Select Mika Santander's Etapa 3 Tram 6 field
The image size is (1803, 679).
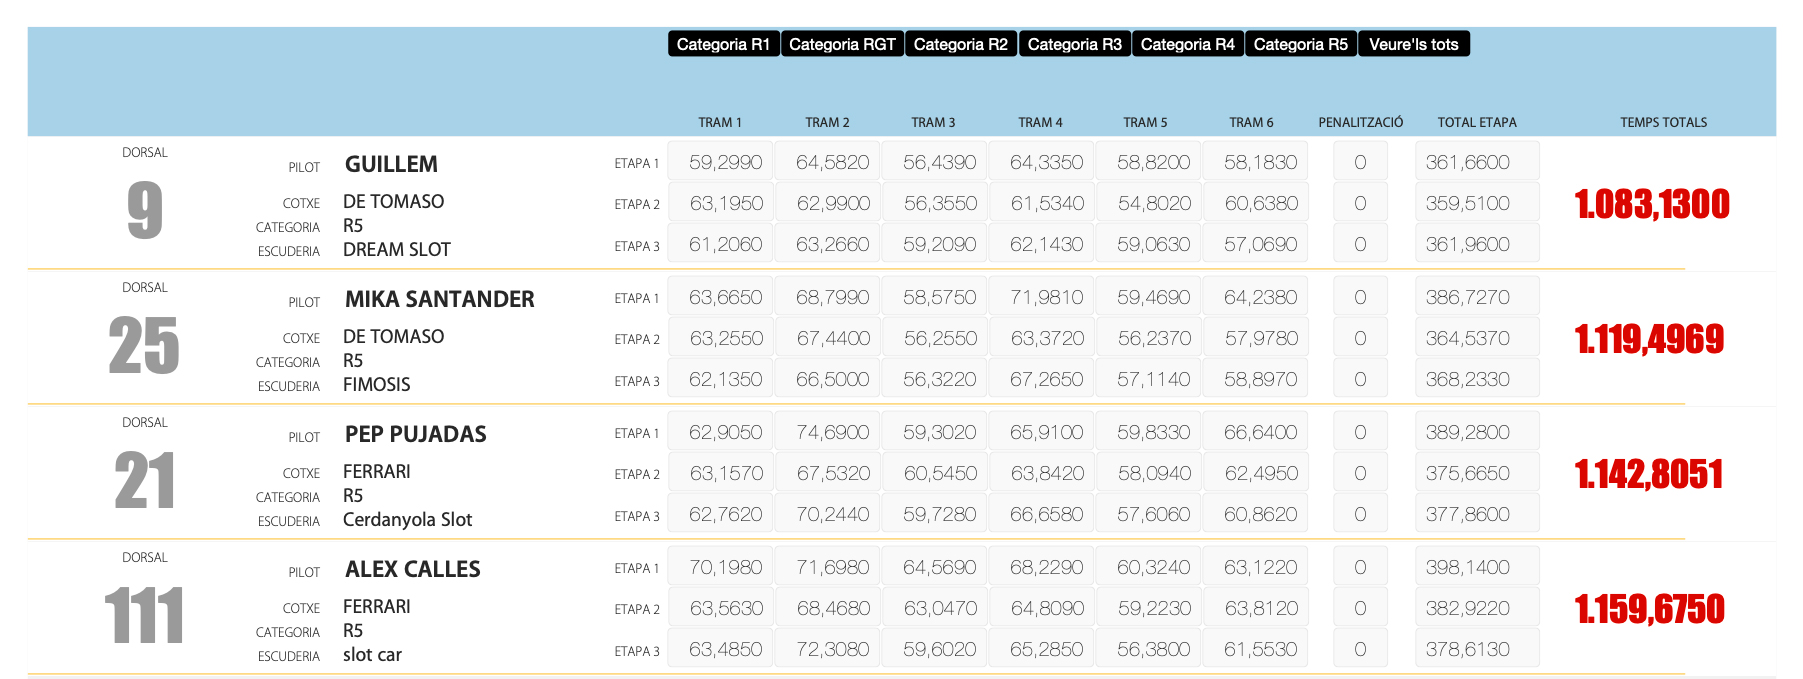click(1260, 379)
